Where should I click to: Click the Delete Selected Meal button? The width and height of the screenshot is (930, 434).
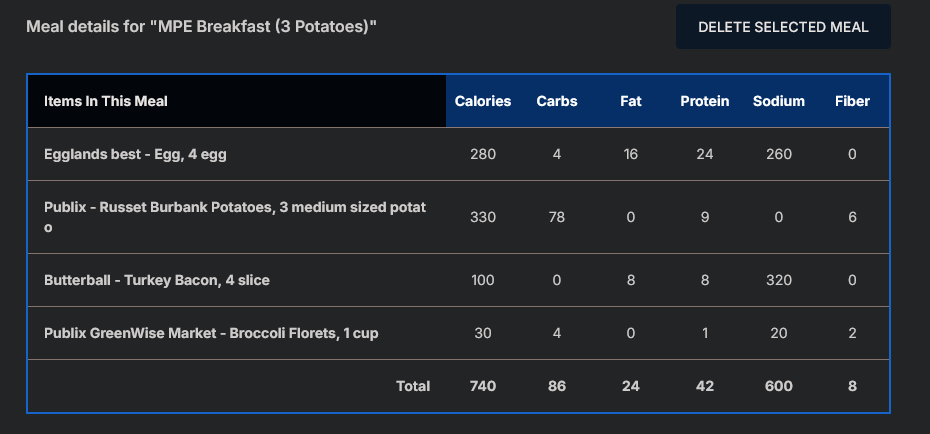click(x=783, y=27)
